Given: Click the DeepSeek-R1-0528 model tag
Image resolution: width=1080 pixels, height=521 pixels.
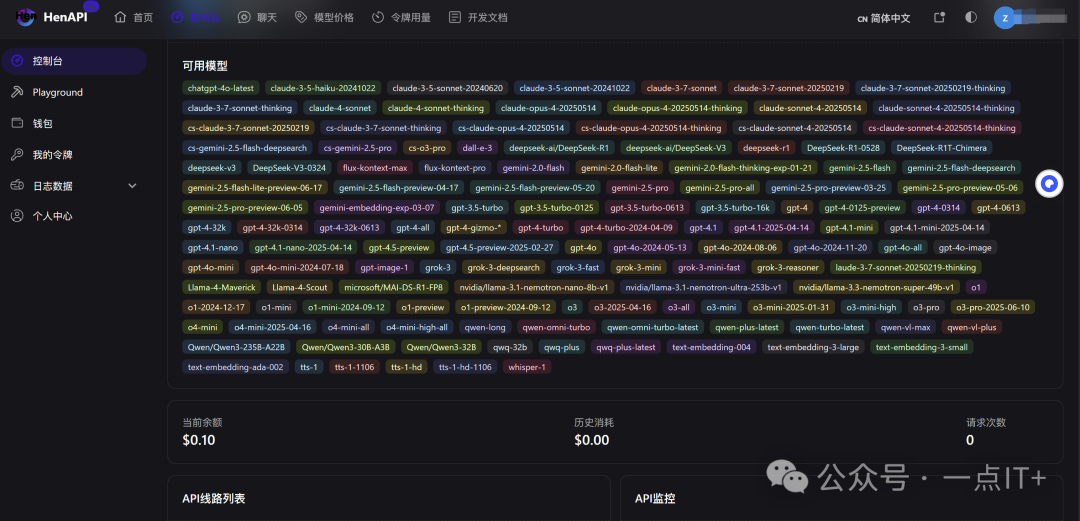Looking at the screenshot, I should [x=844, y=148].
